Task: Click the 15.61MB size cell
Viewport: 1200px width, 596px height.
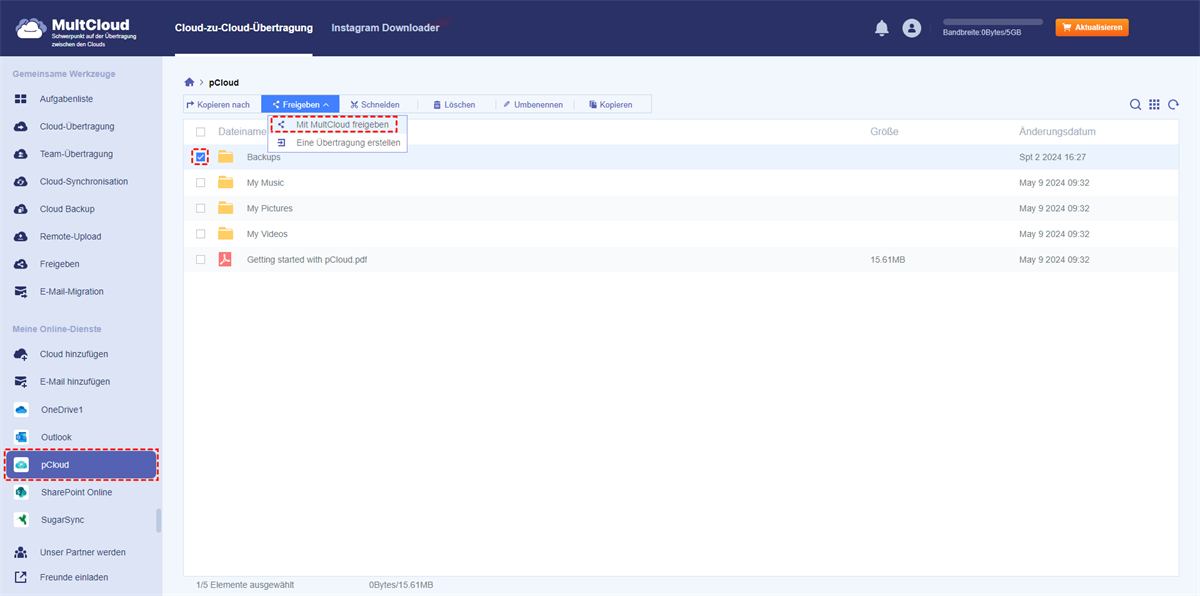Action: pos(888,259)
